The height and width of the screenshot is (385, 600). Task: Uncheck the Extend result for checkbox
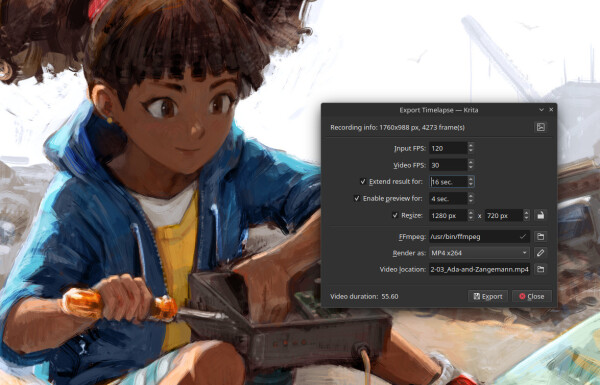click(x=363, y=181)
